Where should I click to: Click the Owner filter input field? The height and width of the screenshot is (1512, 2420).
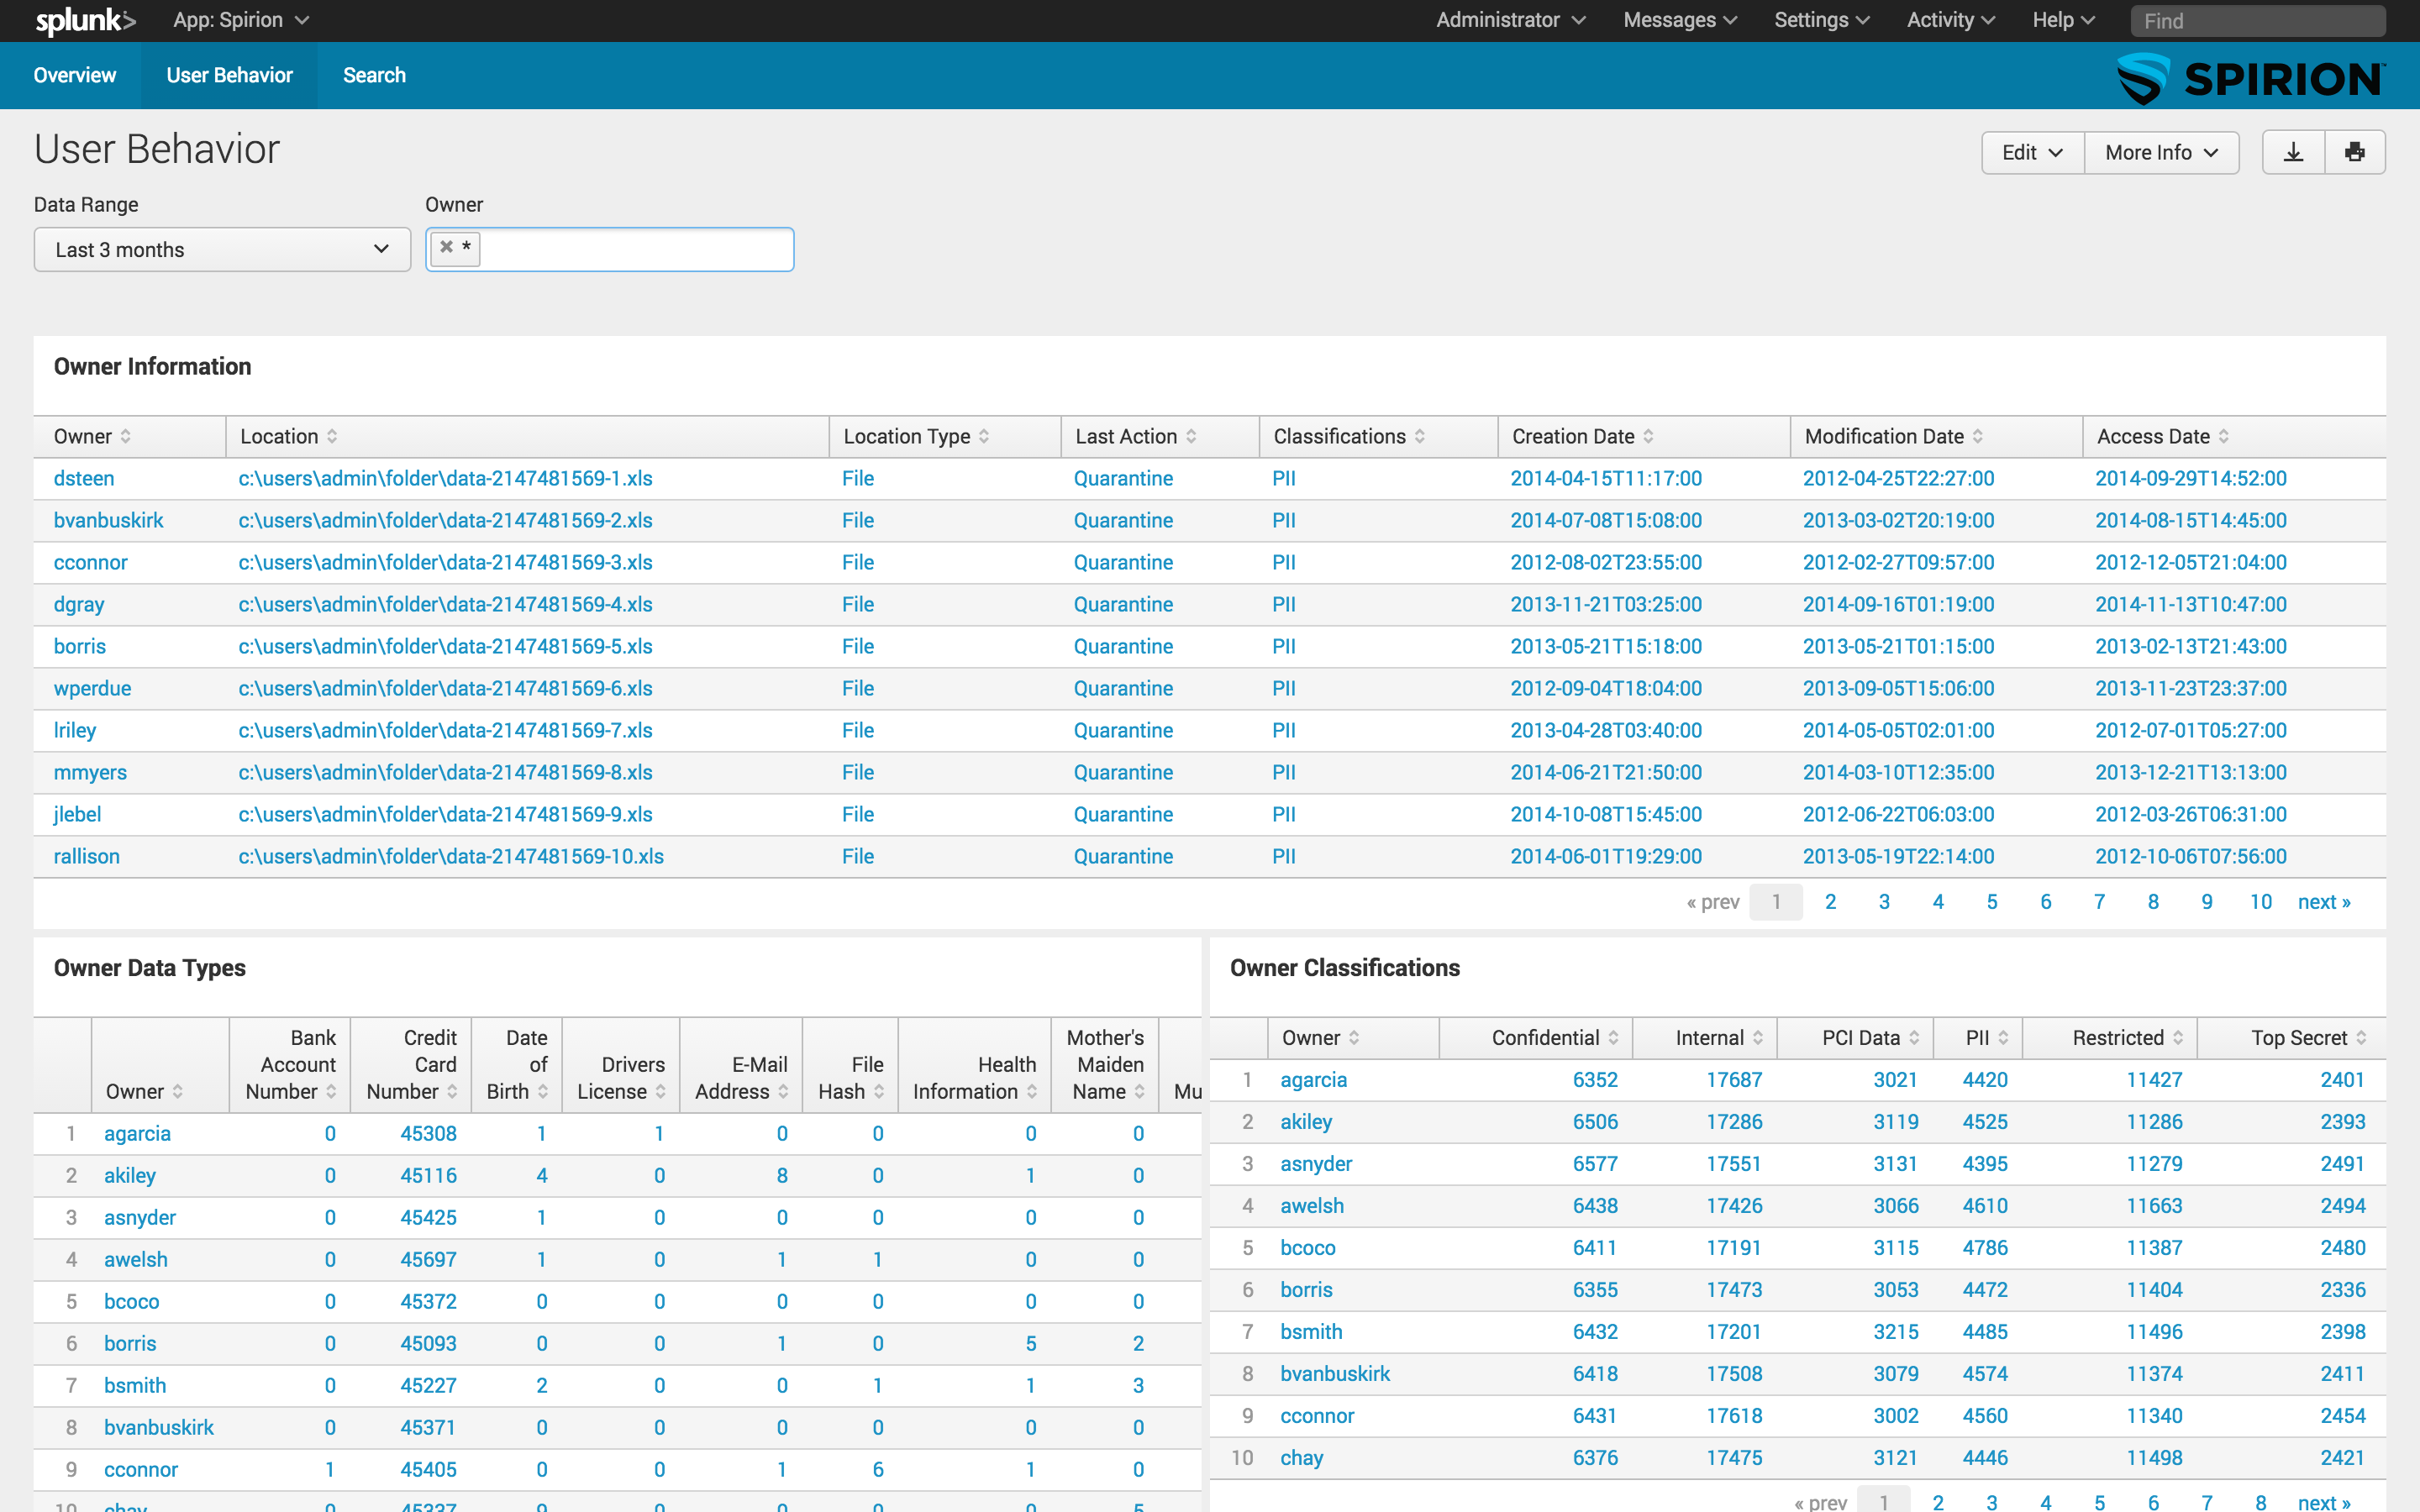tap(636, 250)
